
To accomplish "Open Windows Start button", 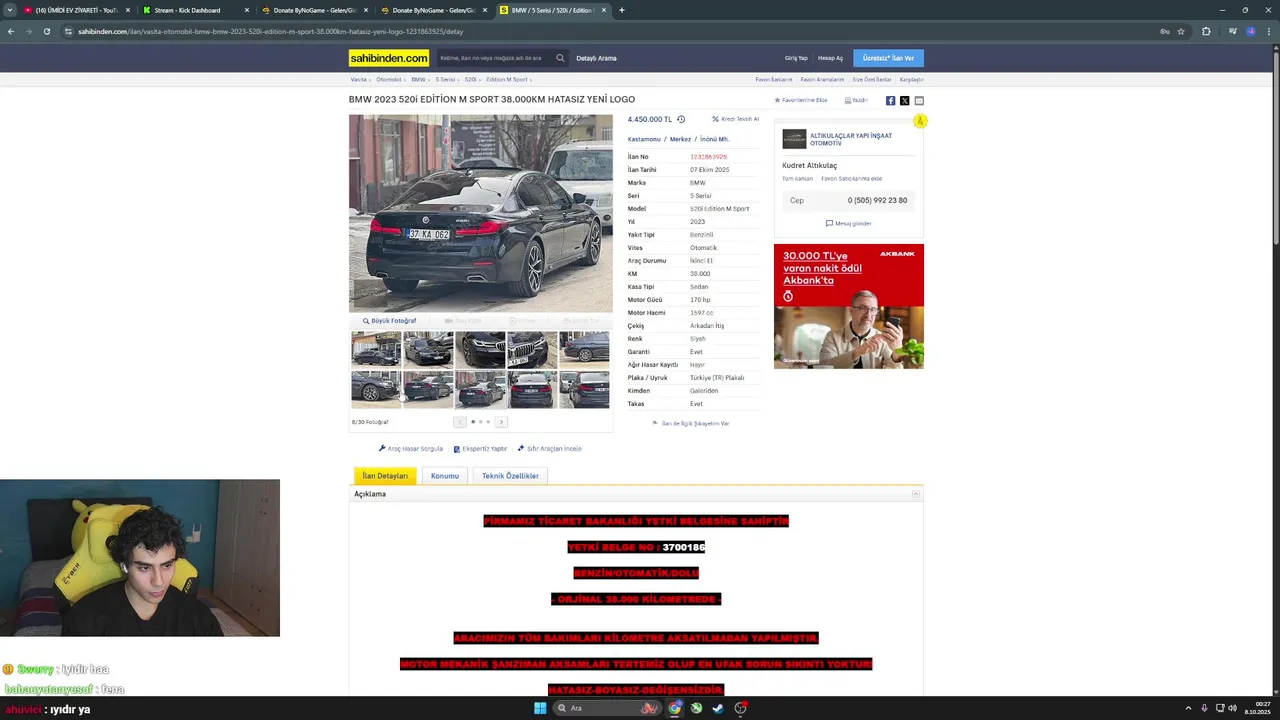I will click(540, 708).
